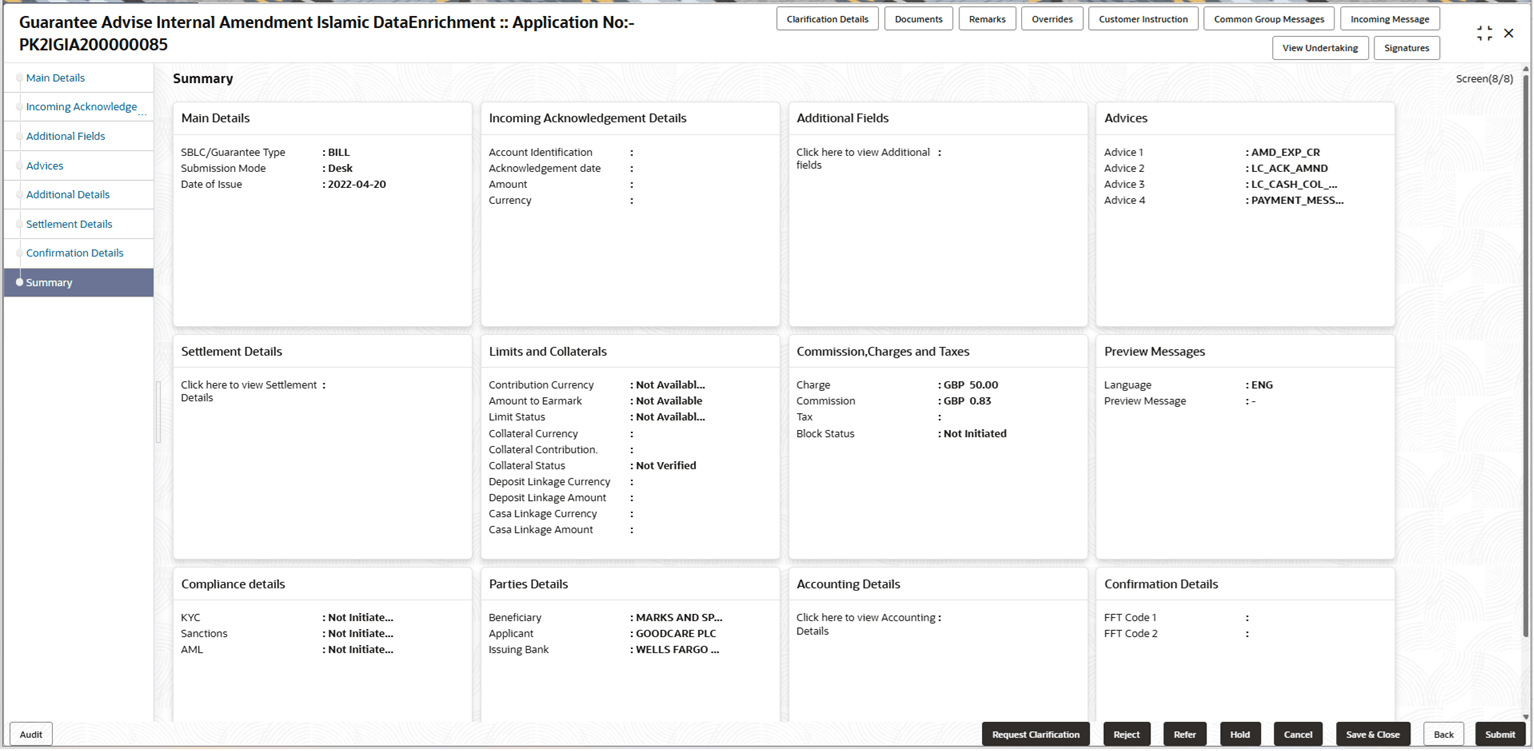Go Back to previous screen
Image resolution: width=1534 pixels, height=751 pixels.
1444,735
